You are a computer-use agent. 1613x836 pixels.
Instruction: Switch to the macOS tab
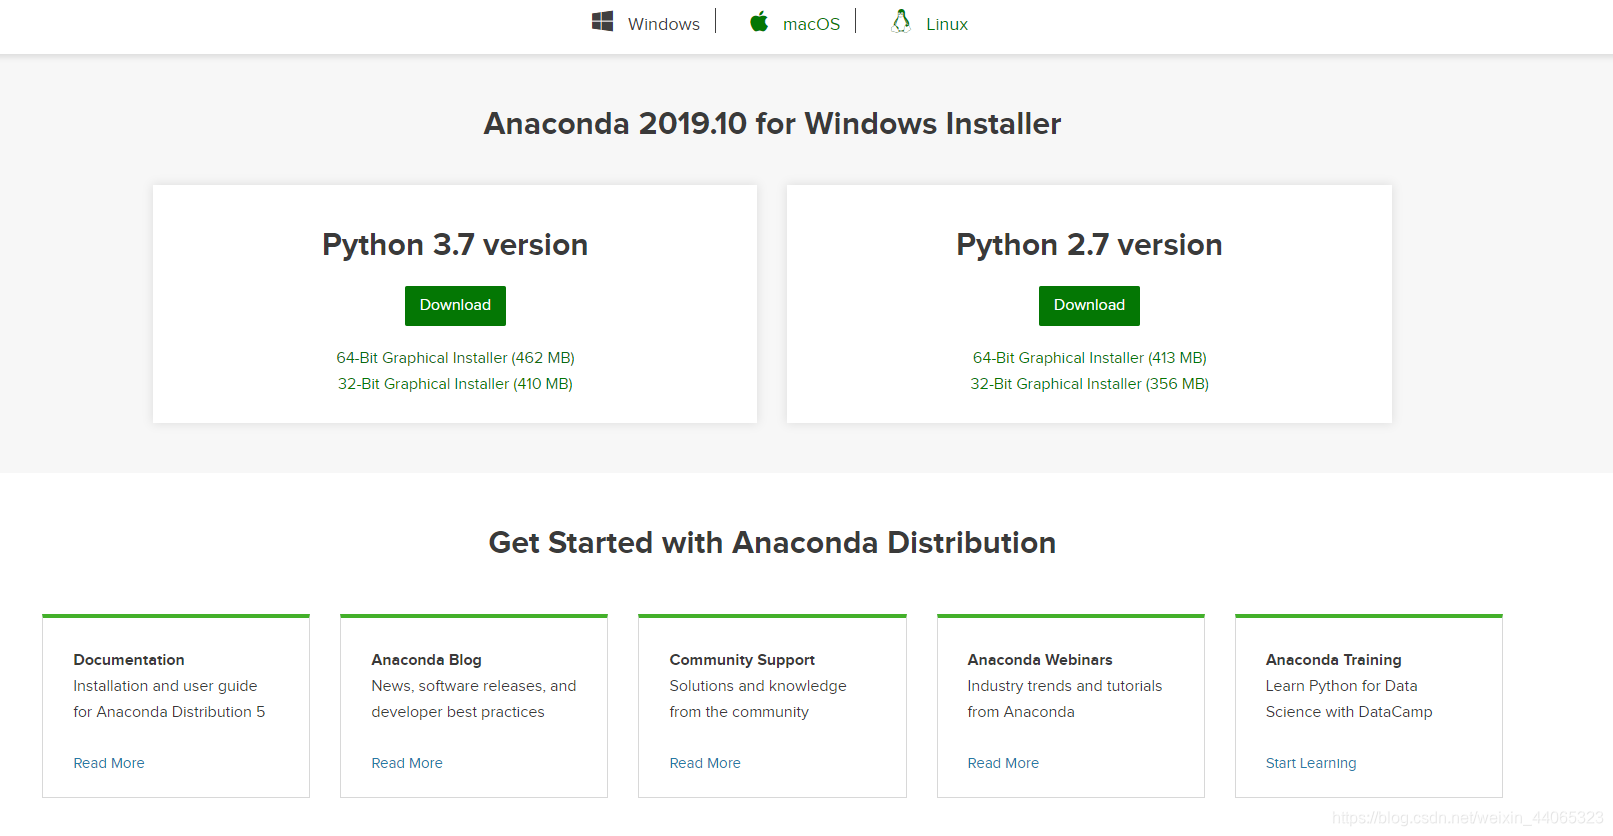pos(811,24)
